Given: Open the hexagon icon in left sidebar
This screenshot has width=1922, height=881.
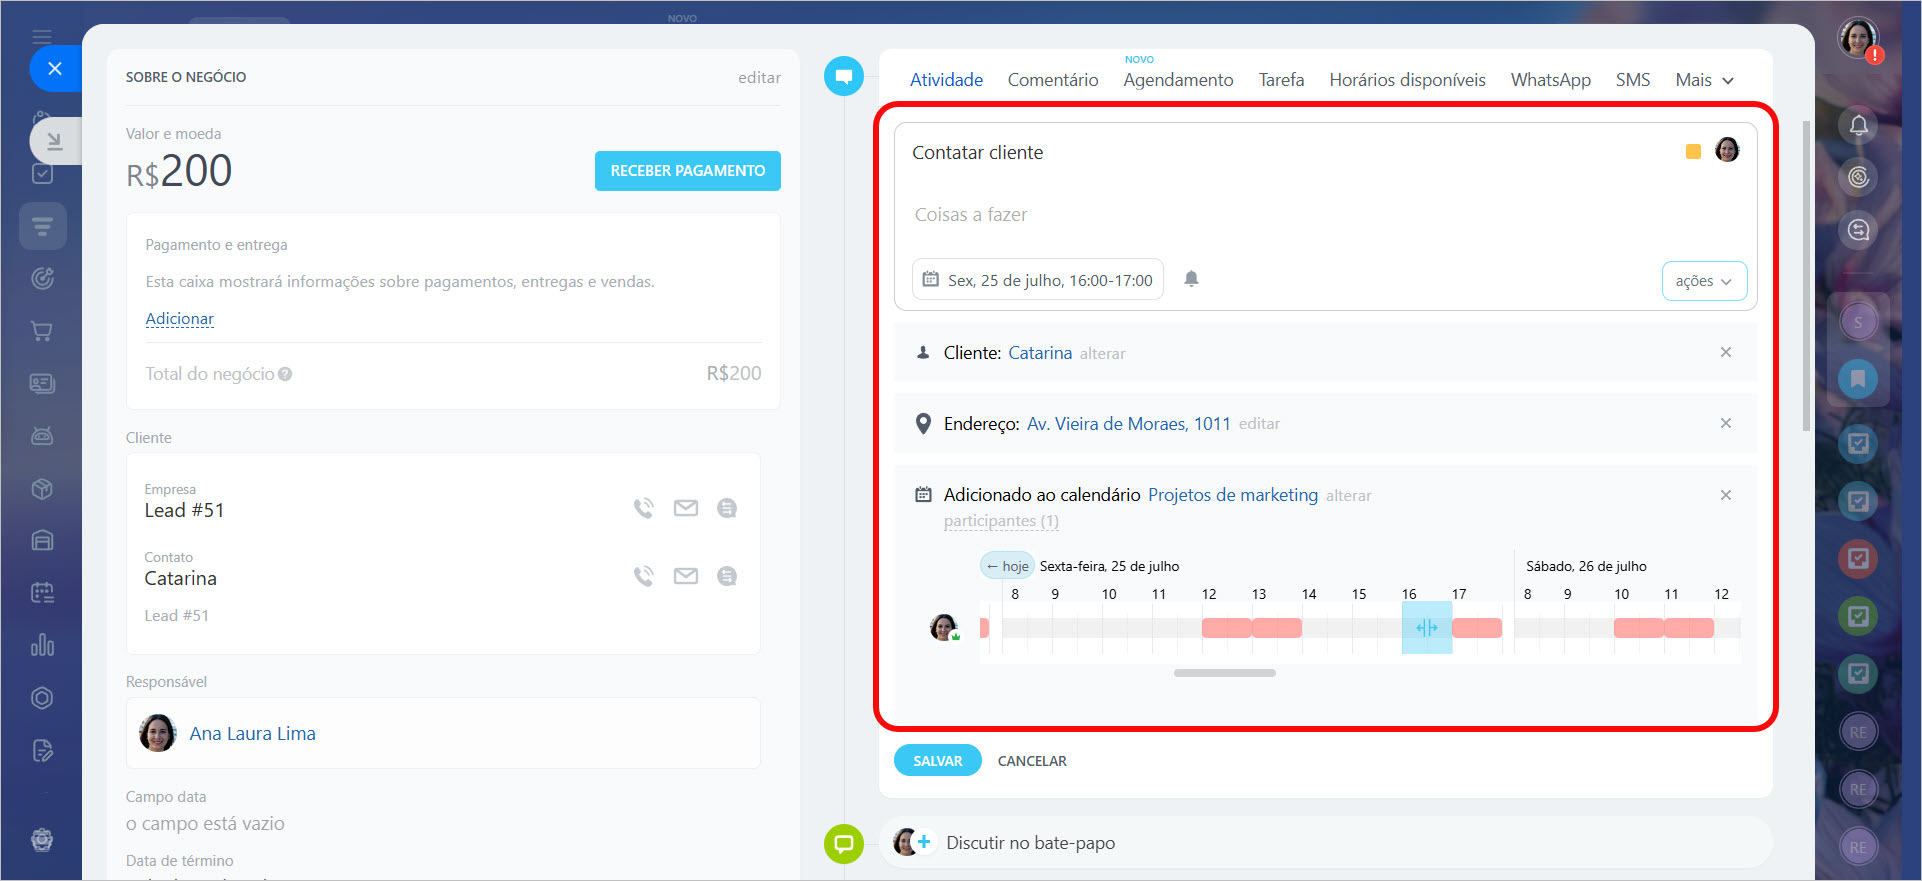Looking at the screenshot, I should tap(42, 697).
